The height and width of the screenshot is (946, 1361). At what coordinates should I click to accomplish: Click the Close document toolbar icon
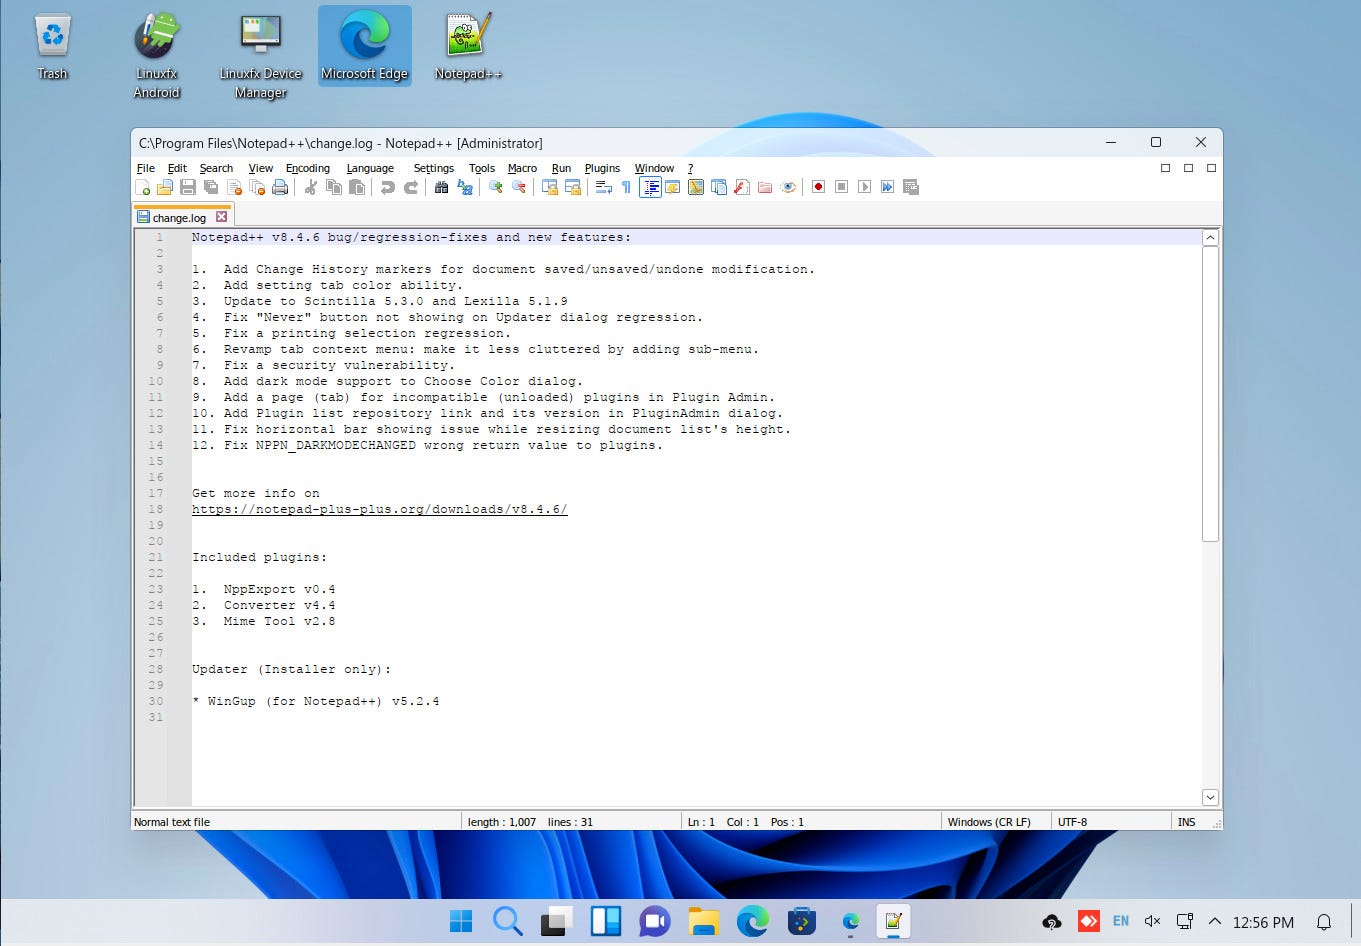click(x=234, y=187)
